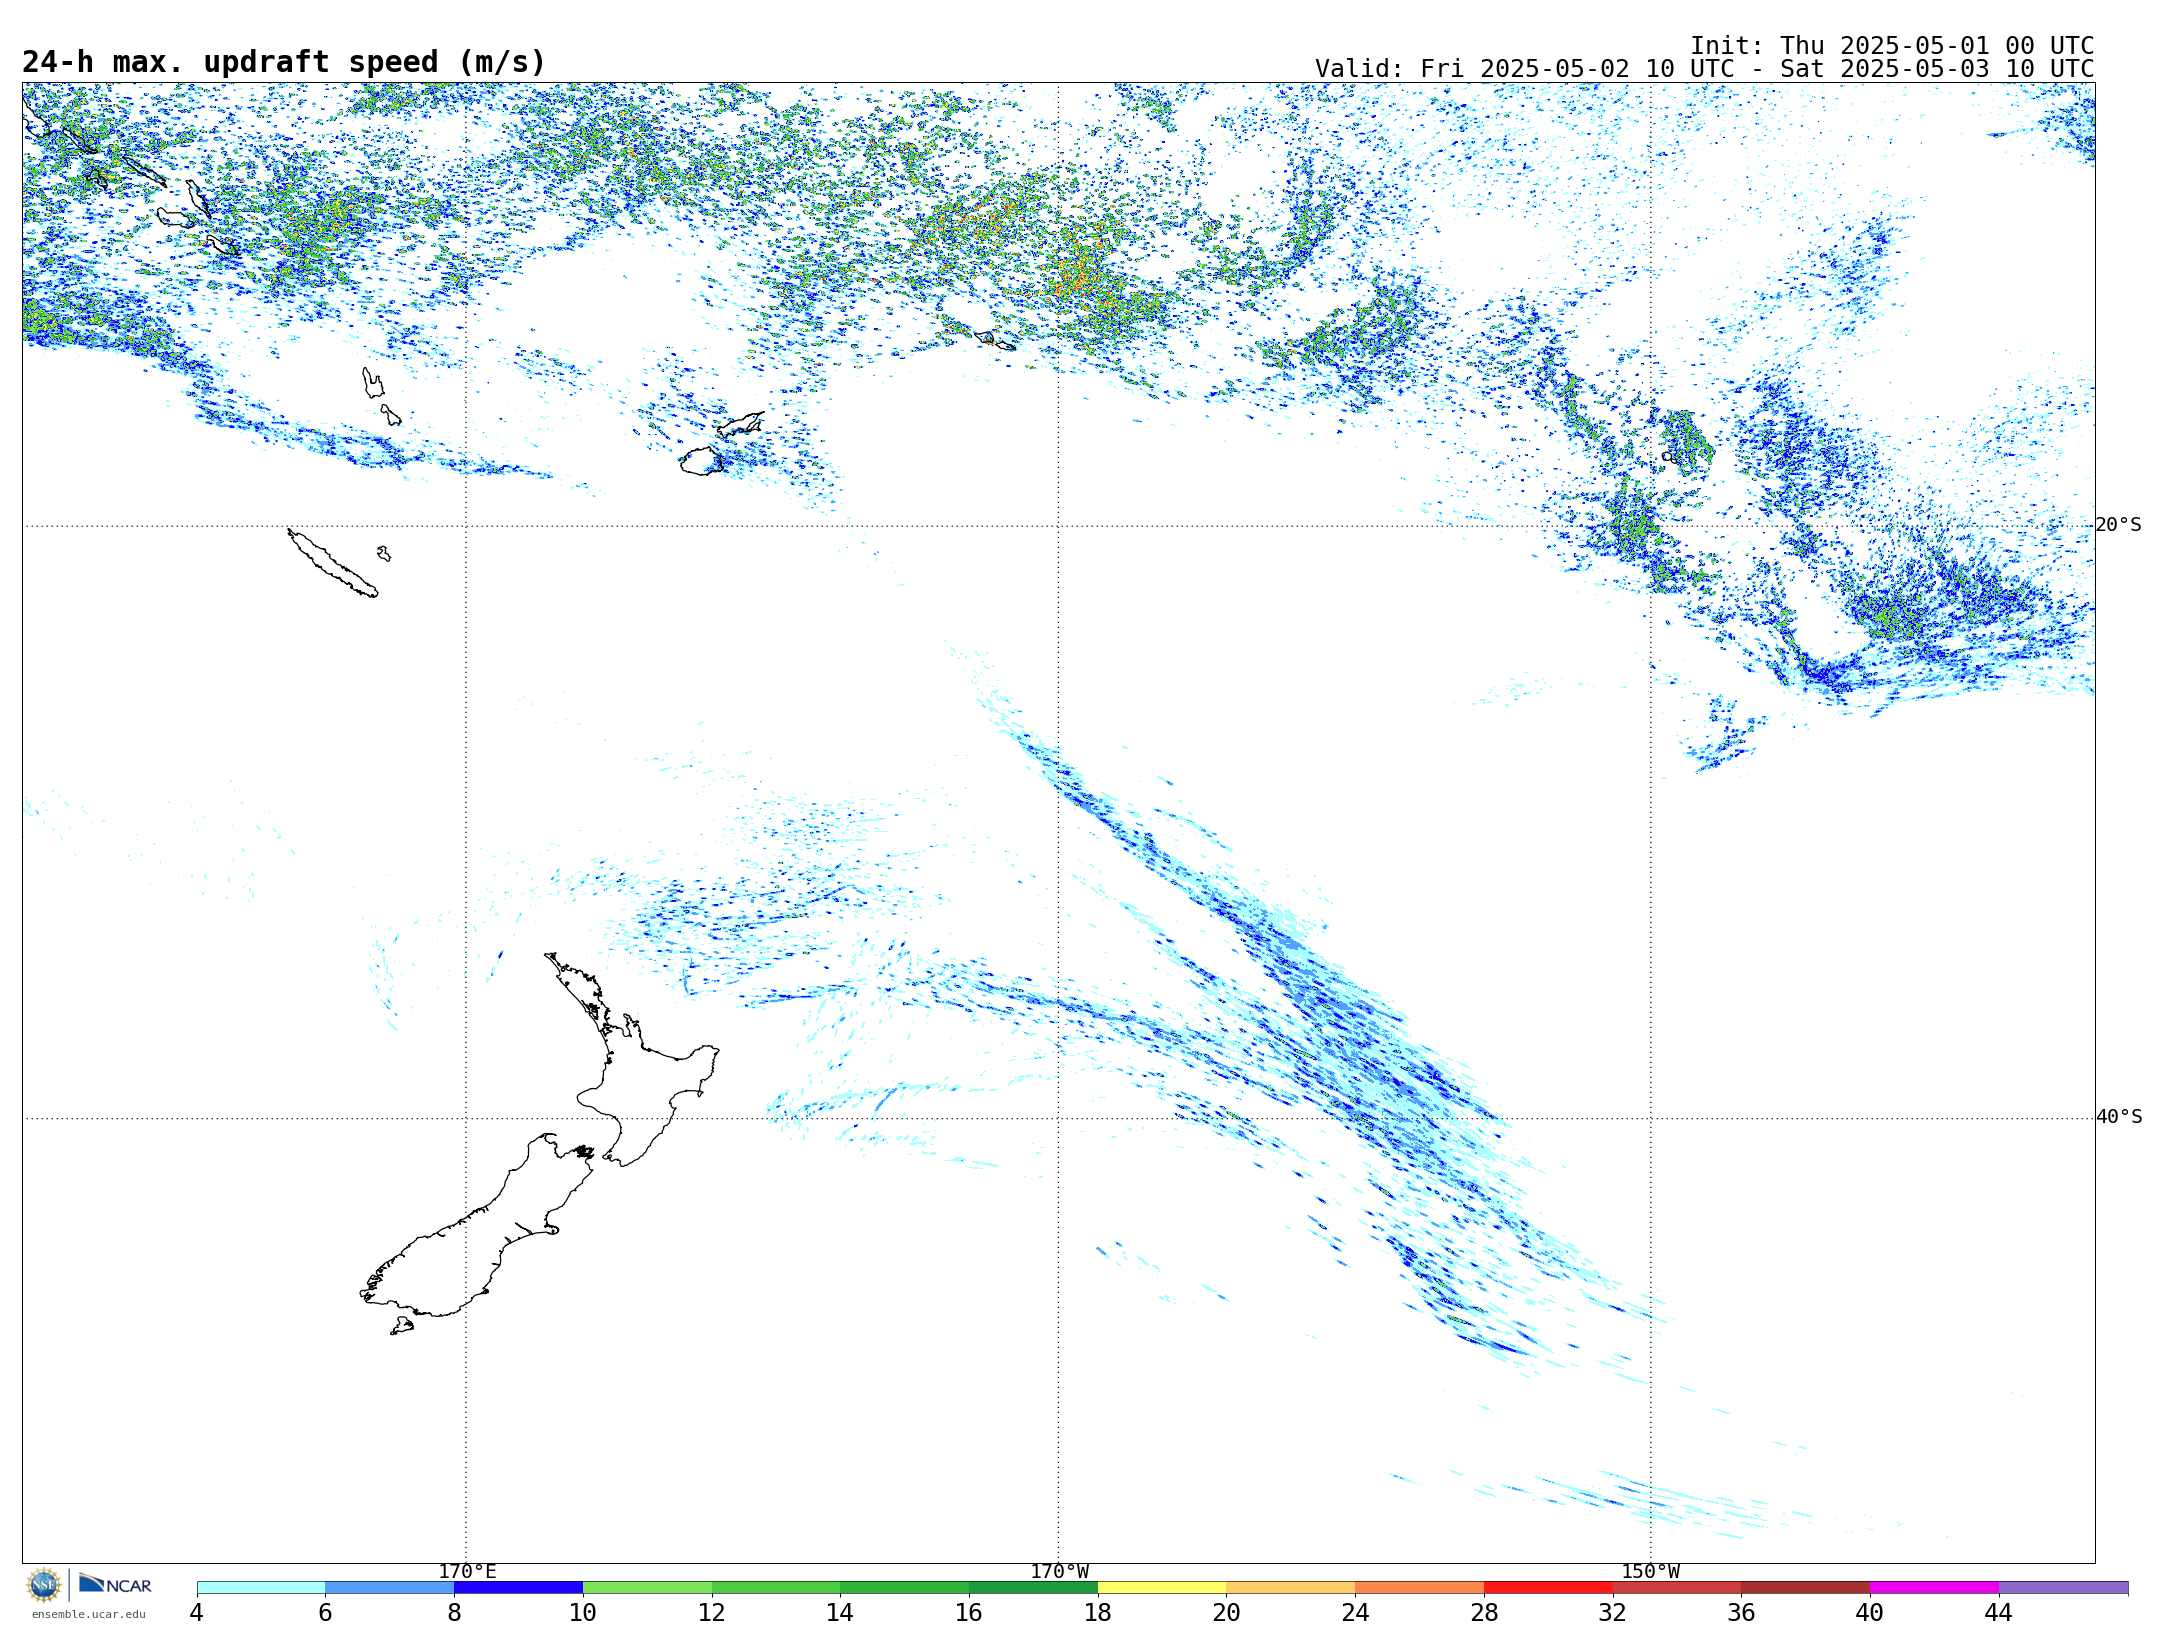Click the 24-28 m/s orange swatch
This screenshot has width=2160, height=1626.
(1420, 1588)
